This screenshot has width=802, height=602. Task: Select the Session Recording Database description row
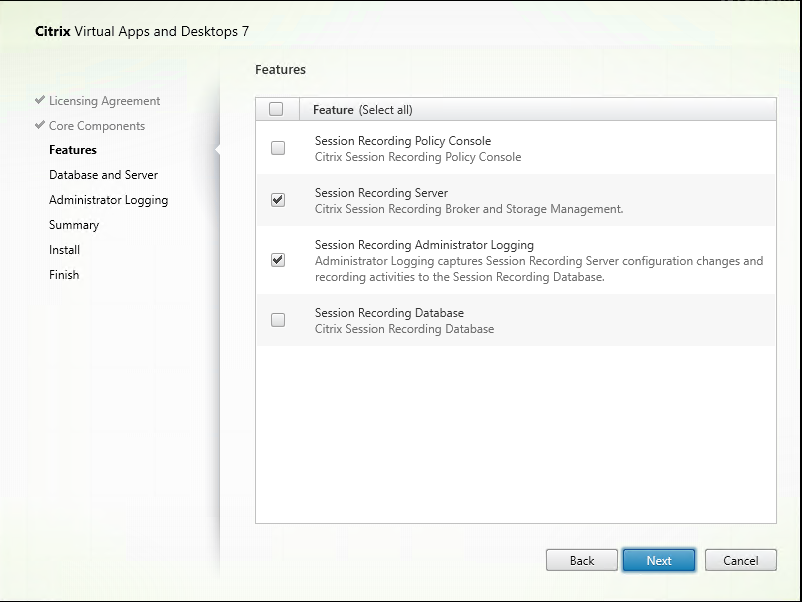pos(404,329)
